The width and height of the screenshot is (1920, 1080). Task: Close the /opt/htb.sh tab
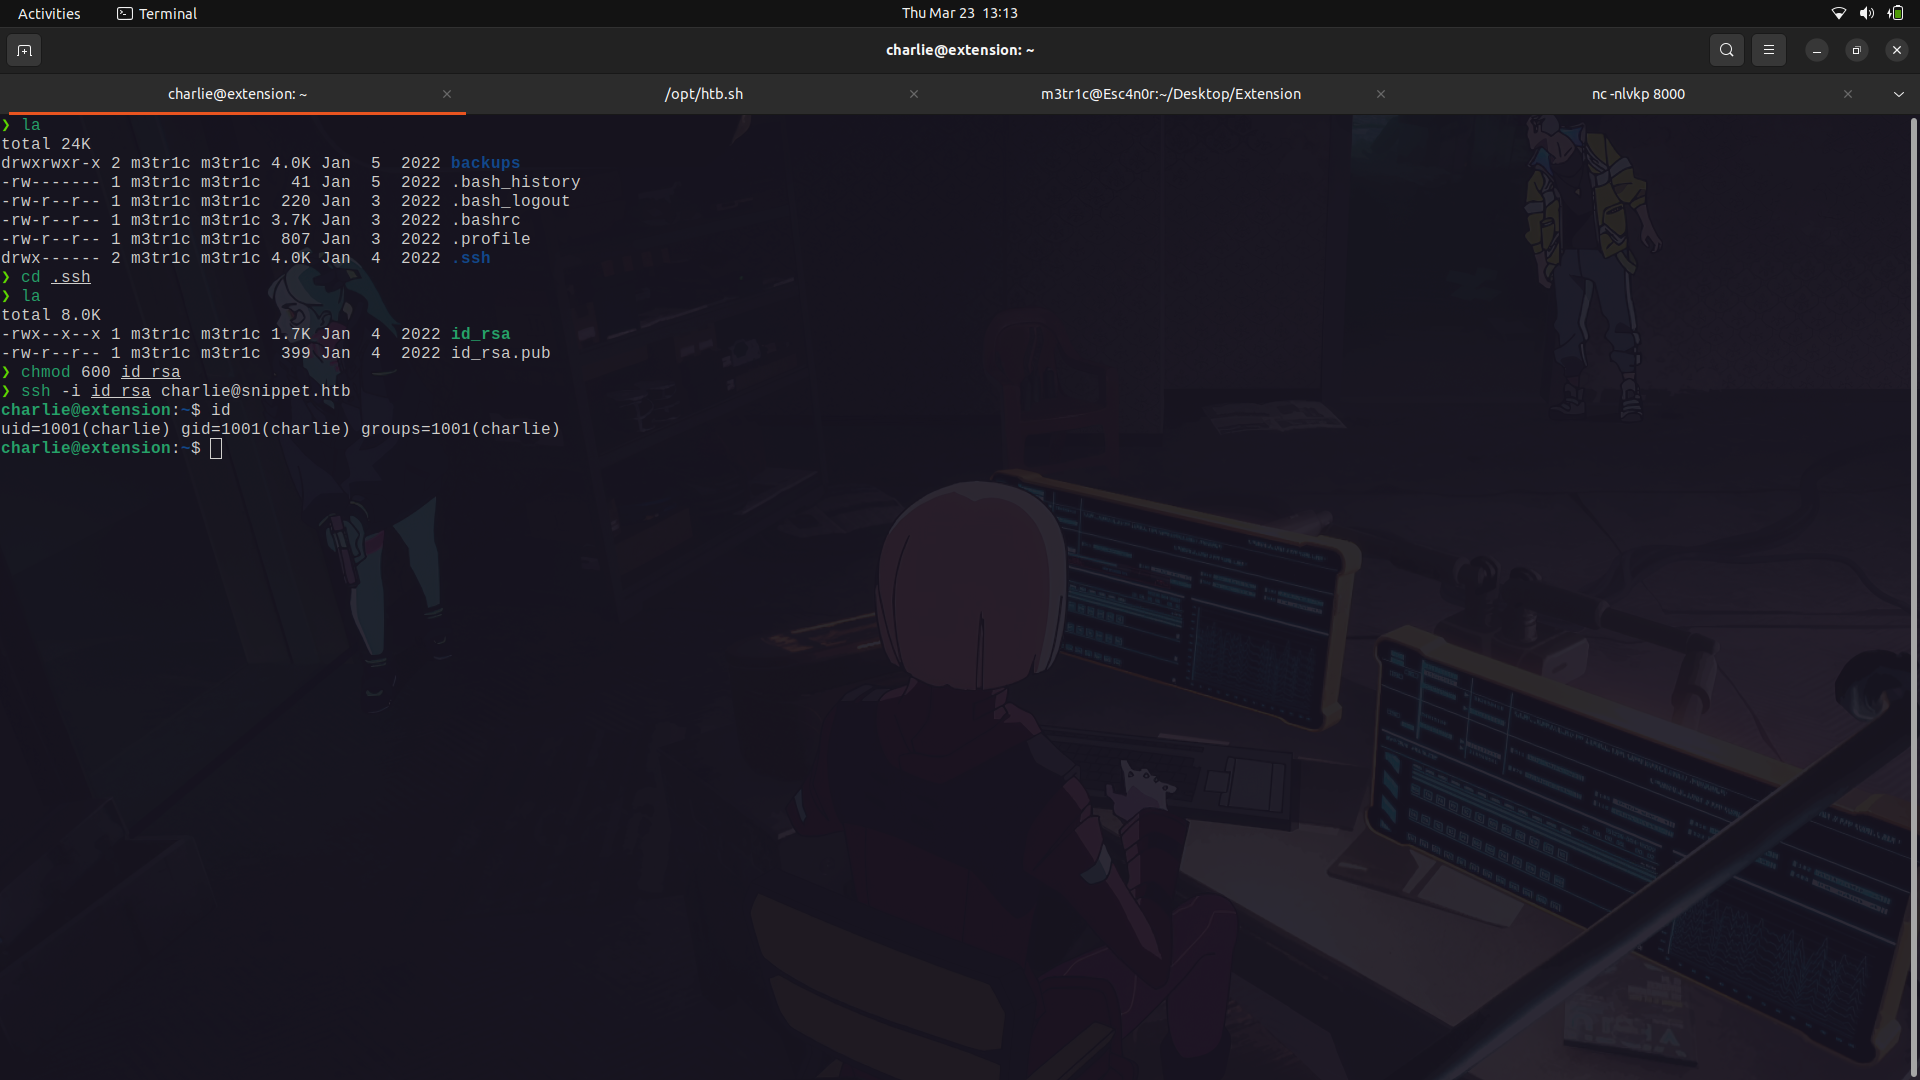tap(913, 94)
